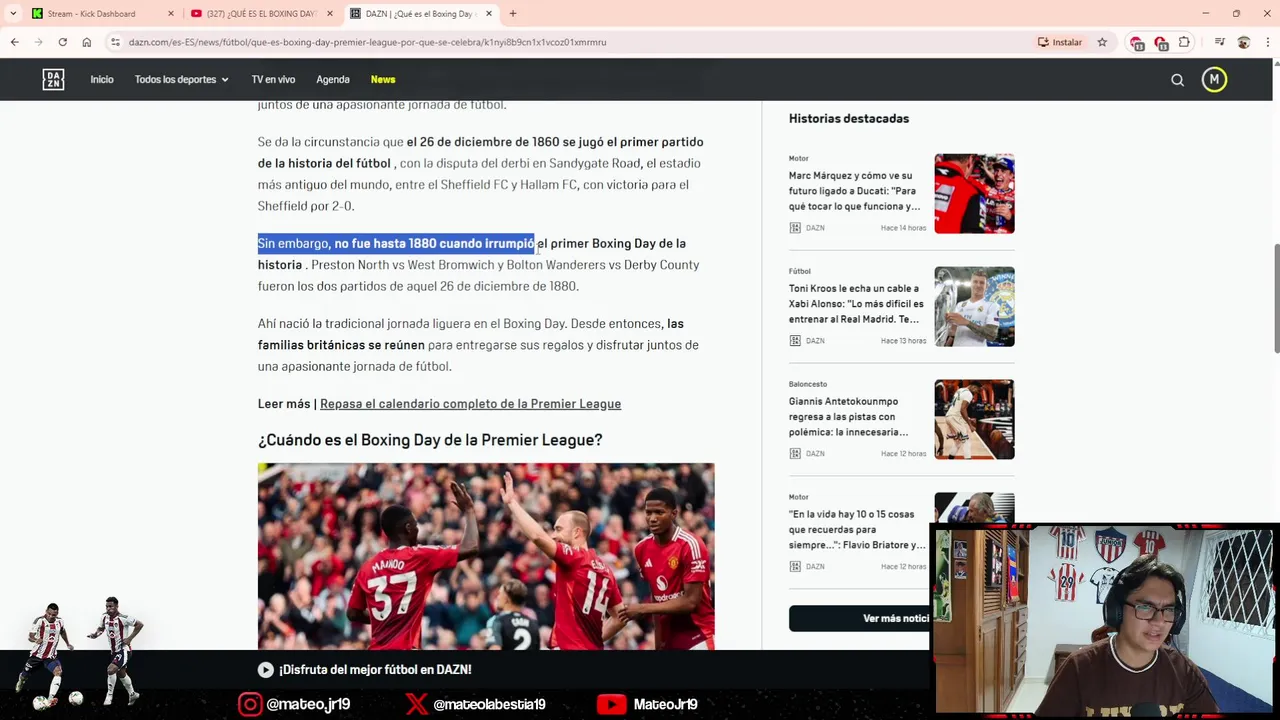This screenshot has height=720, width=1280.
Task: Click text Hace 14 horas
Action: click(x=904, y=228)
